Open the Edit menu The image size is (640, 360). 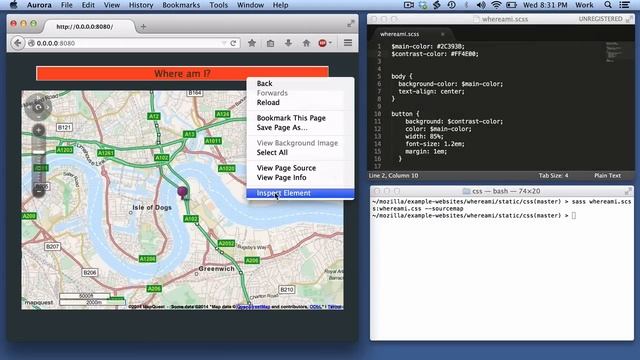point(88,5)
